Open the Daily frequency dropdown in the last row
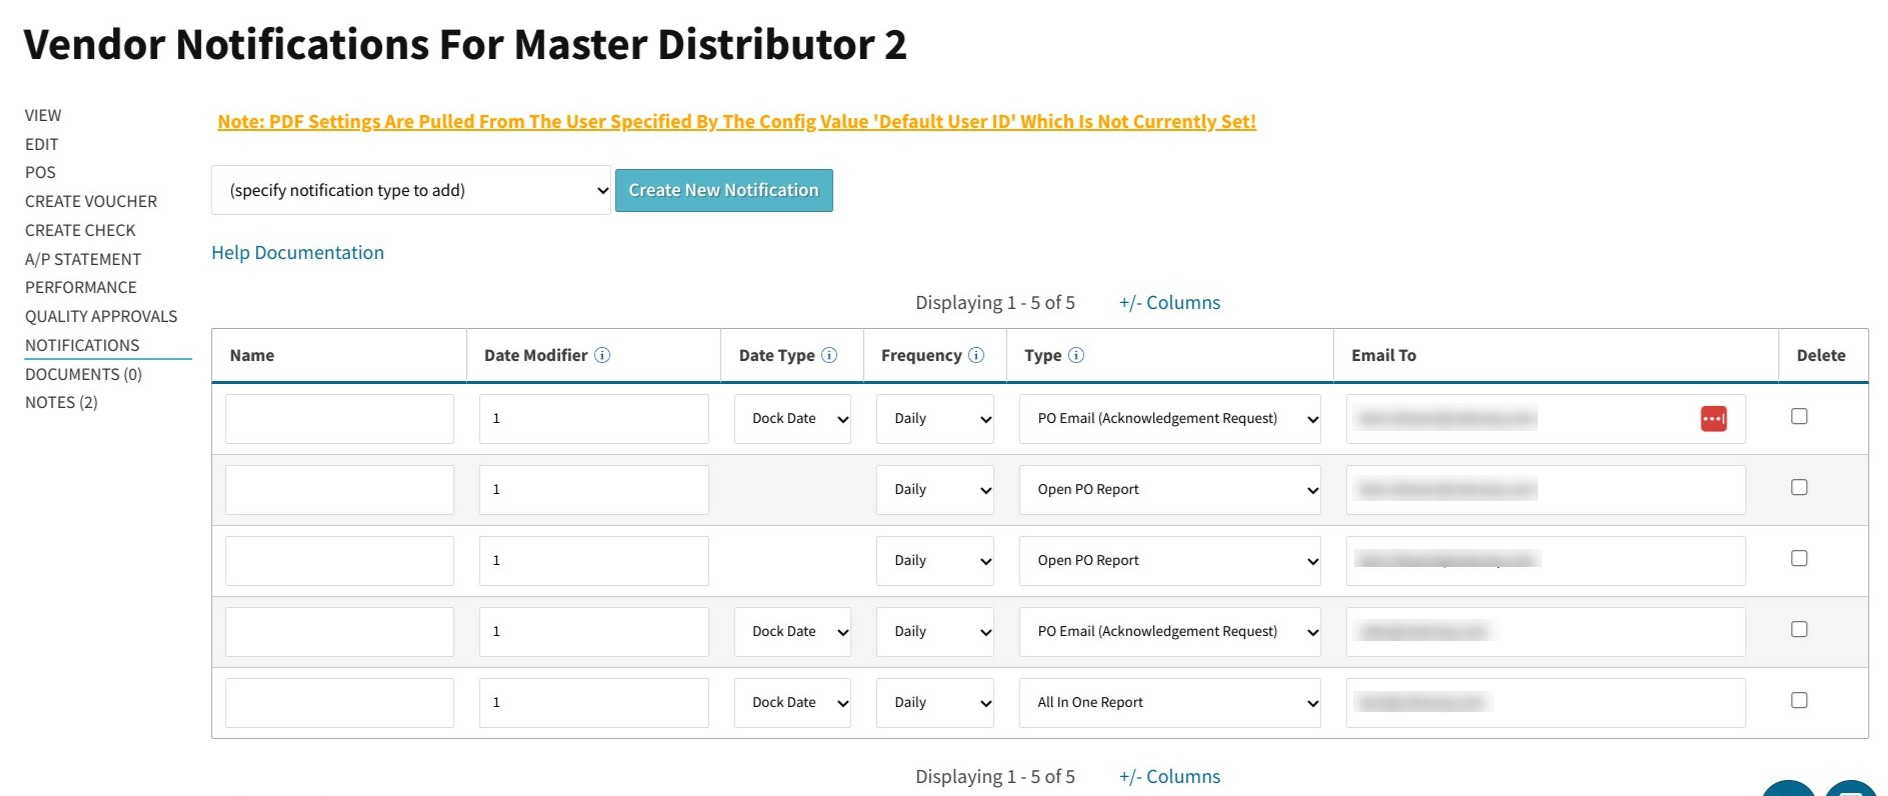The image size is (1888, 796). point(935,703)
